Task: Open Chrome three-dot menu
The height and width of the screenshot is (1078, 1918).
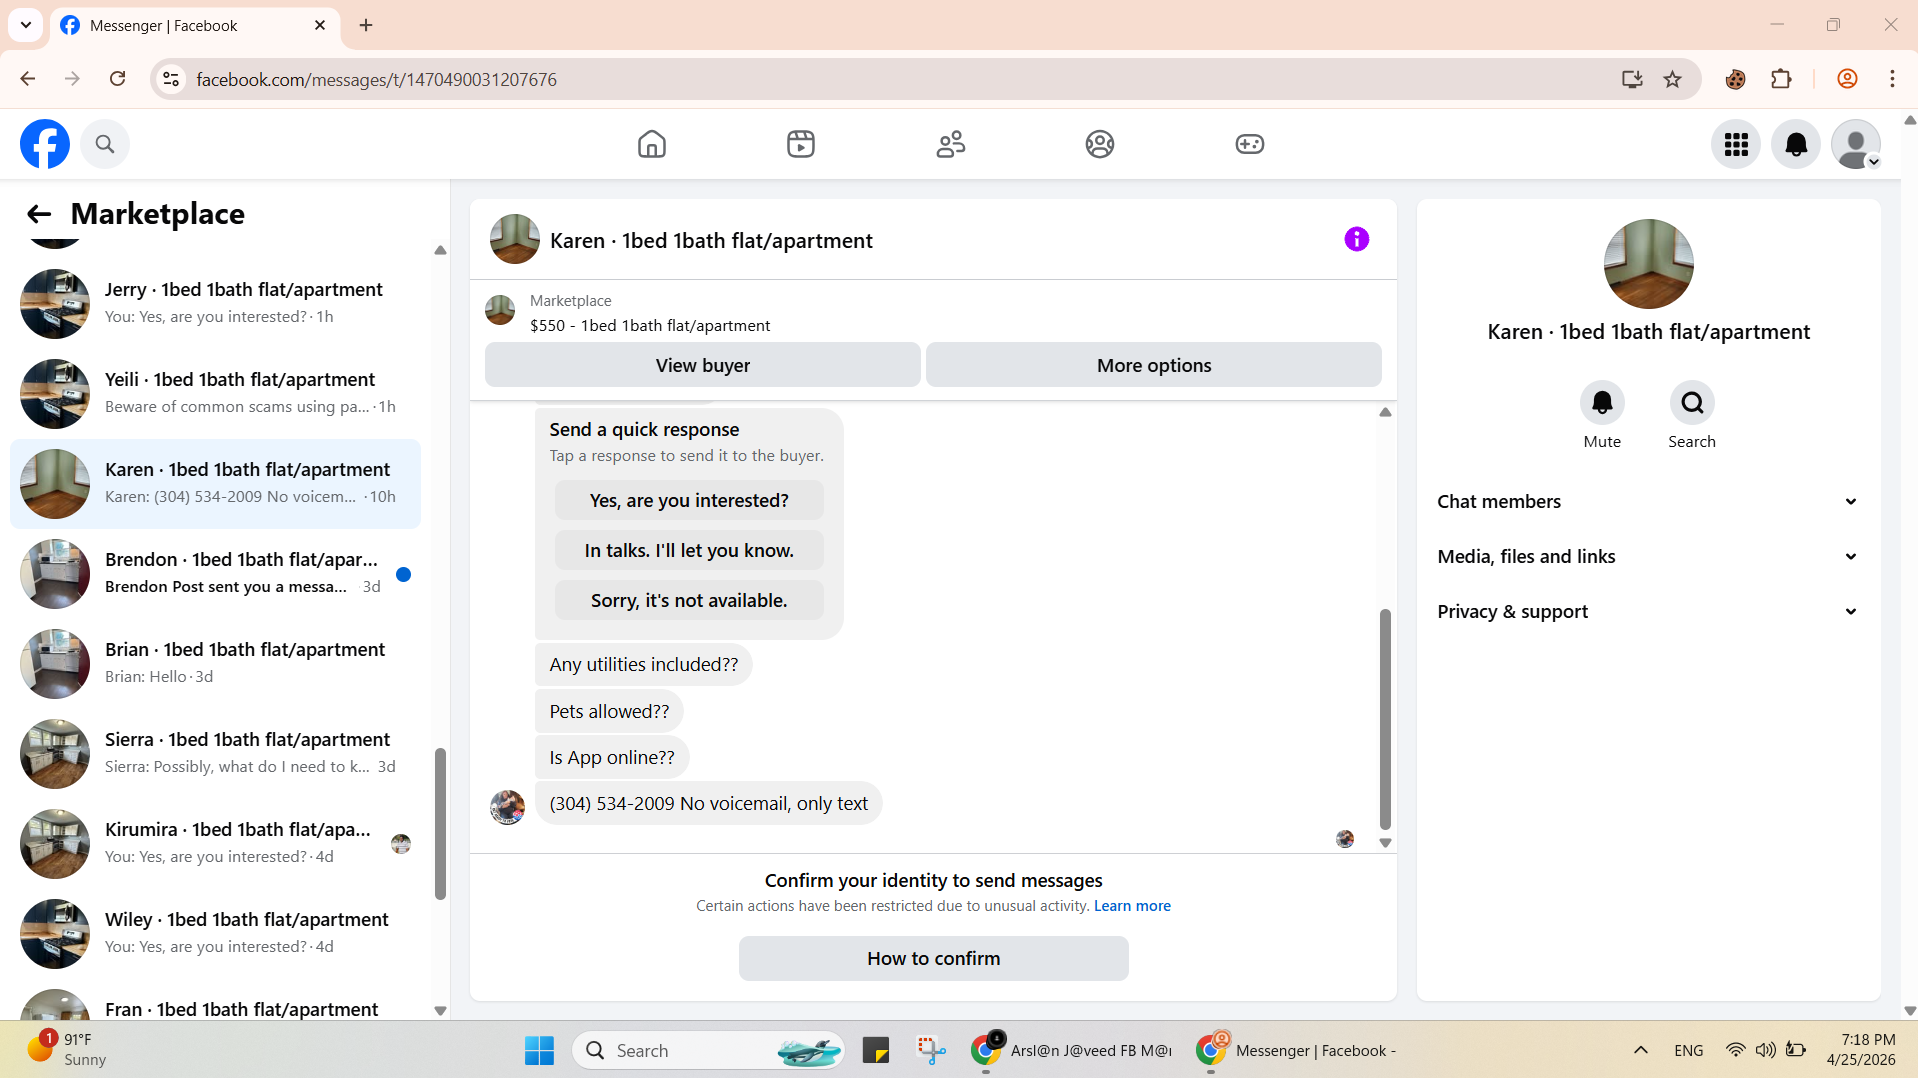Action: [x=1892, y=79]
